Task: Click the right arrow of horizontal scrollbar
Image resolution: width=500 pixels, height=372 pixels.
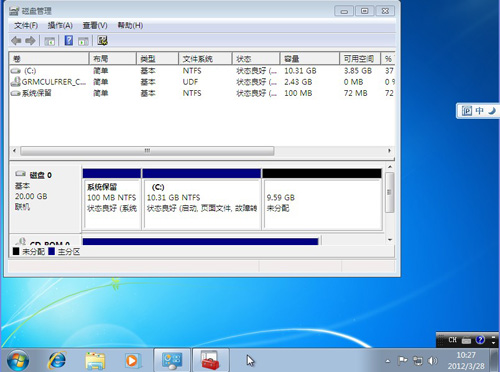Action: 389,151
